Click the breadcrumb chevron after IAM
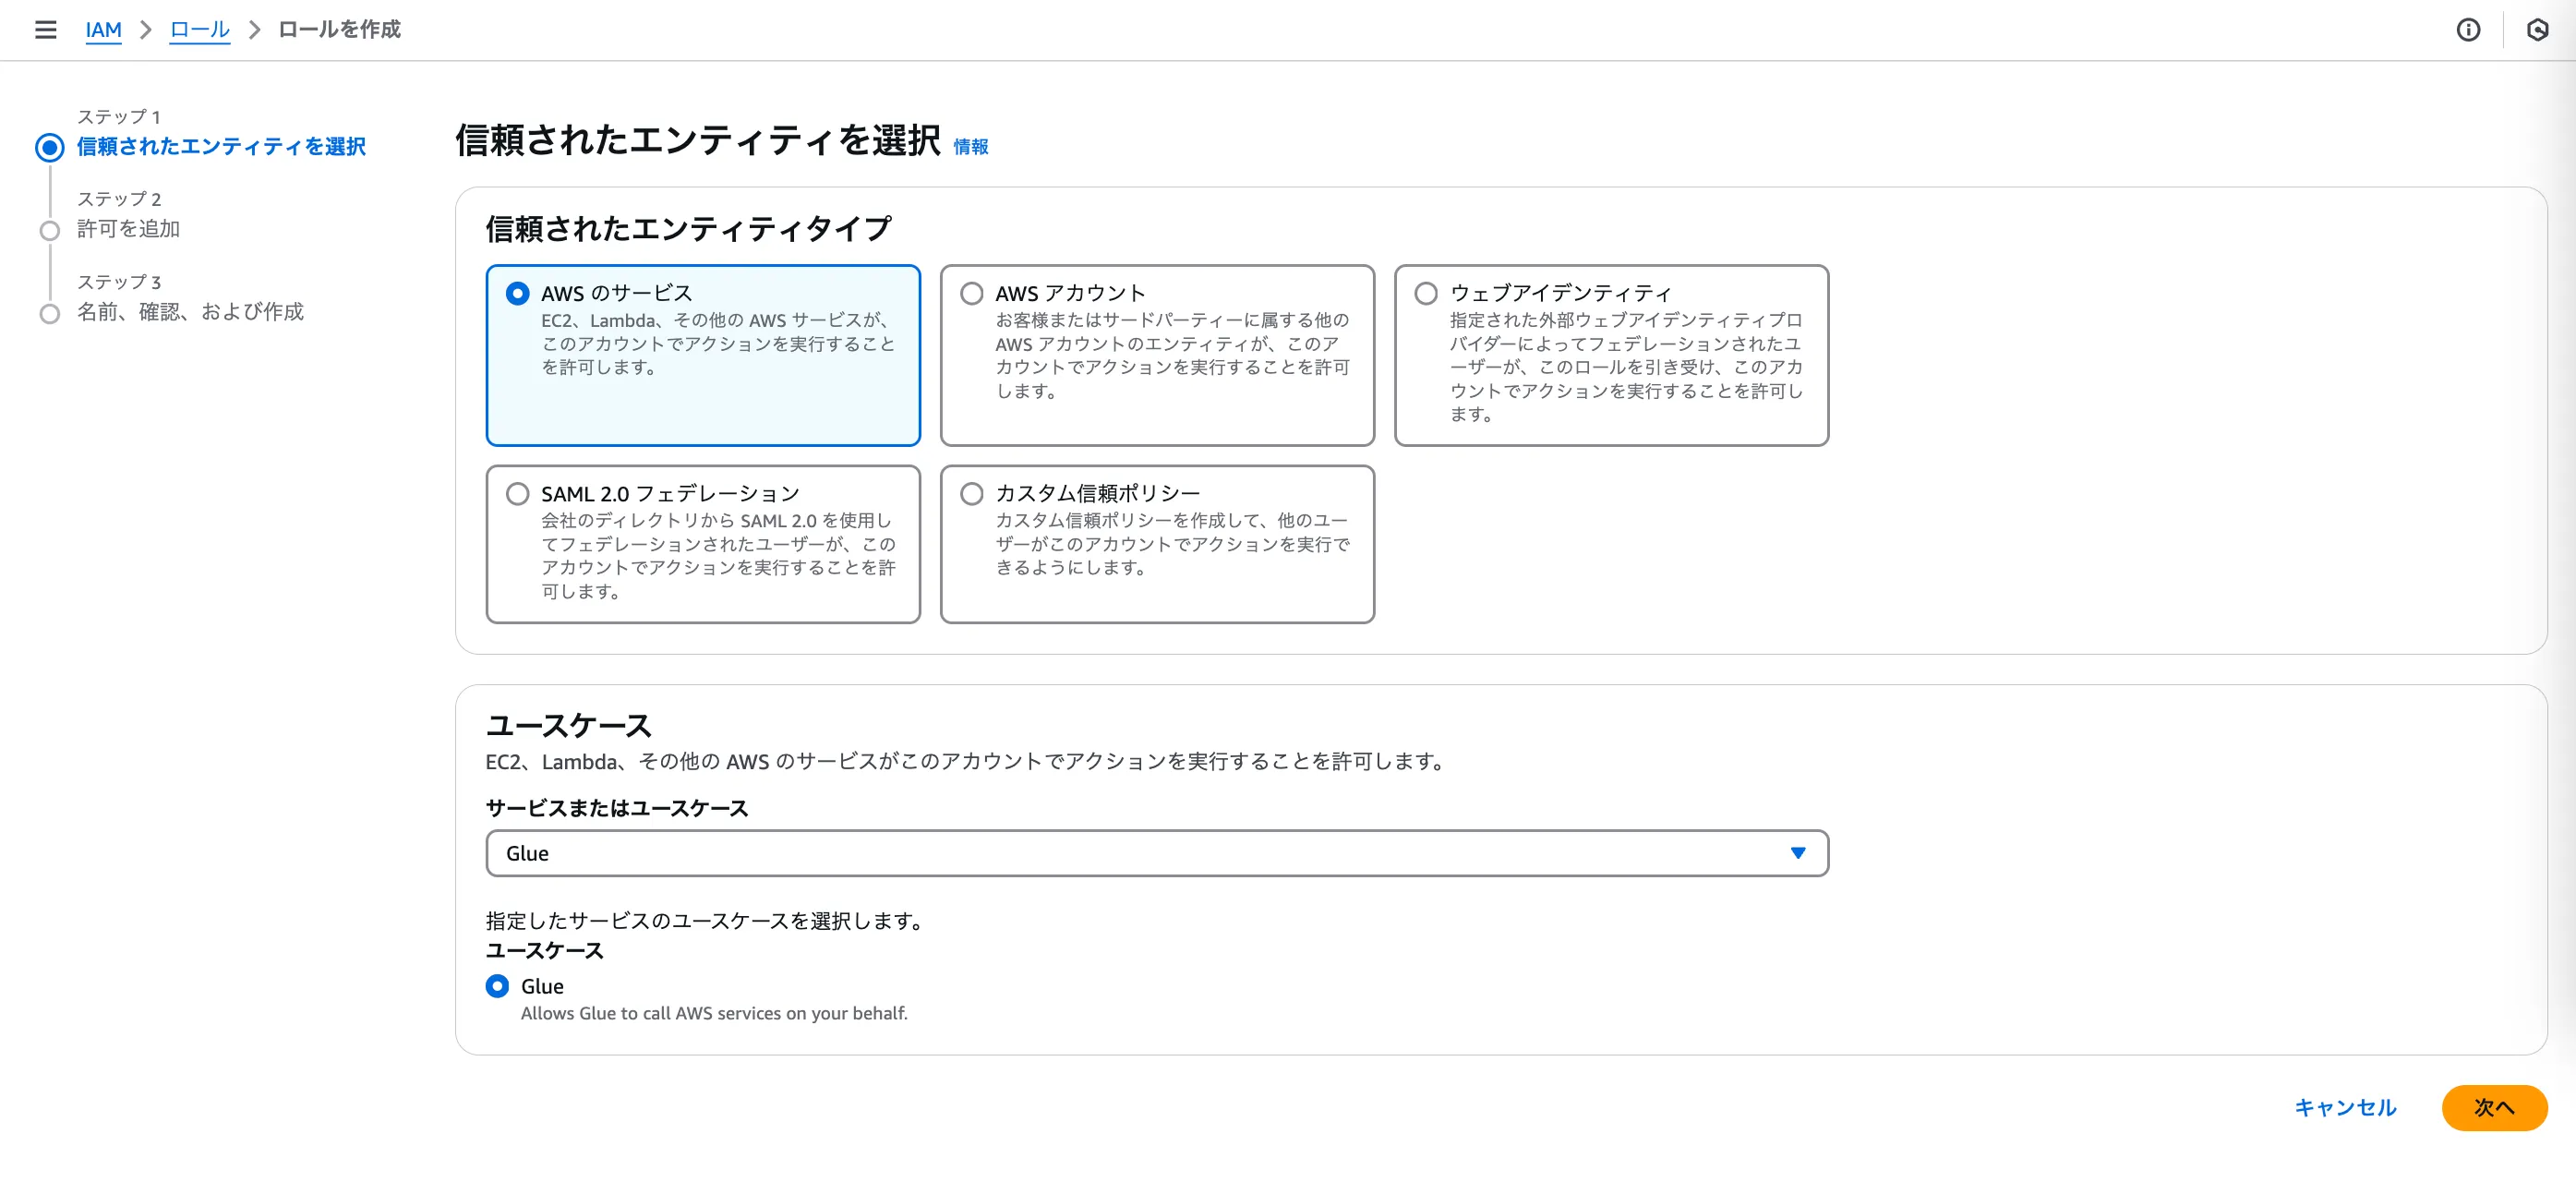Screen dimensions: 2576x1182 146,30
